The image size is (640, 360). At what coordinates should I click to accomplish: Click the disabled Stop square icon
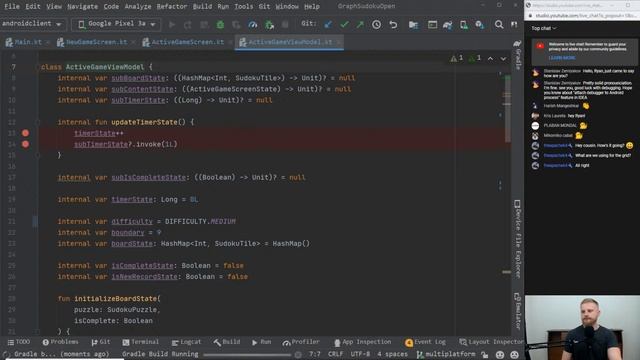point(285,25)
